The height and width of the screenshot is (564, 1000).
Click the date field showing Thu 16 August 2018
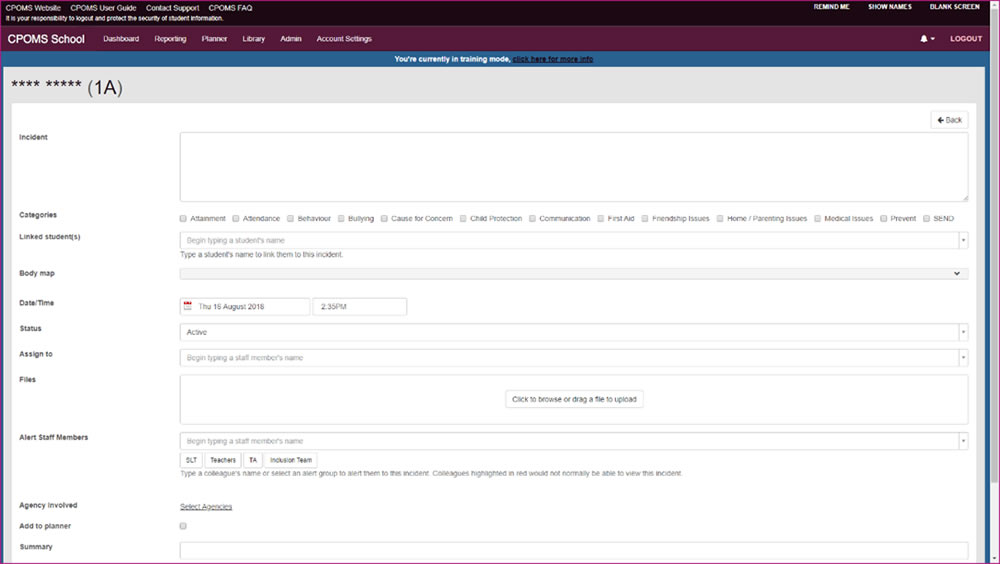(245, 306)
